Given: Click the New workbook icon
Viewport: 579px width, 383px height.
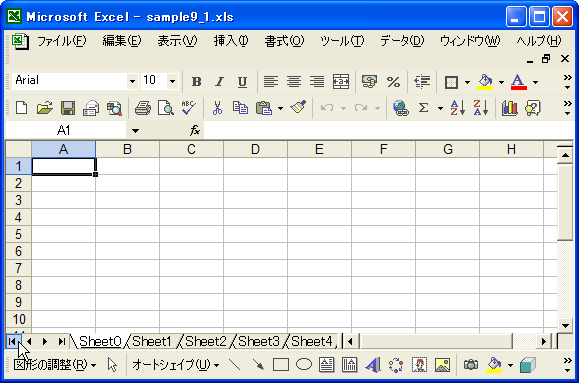Looking at the screenshot, I should pos(21,108).
